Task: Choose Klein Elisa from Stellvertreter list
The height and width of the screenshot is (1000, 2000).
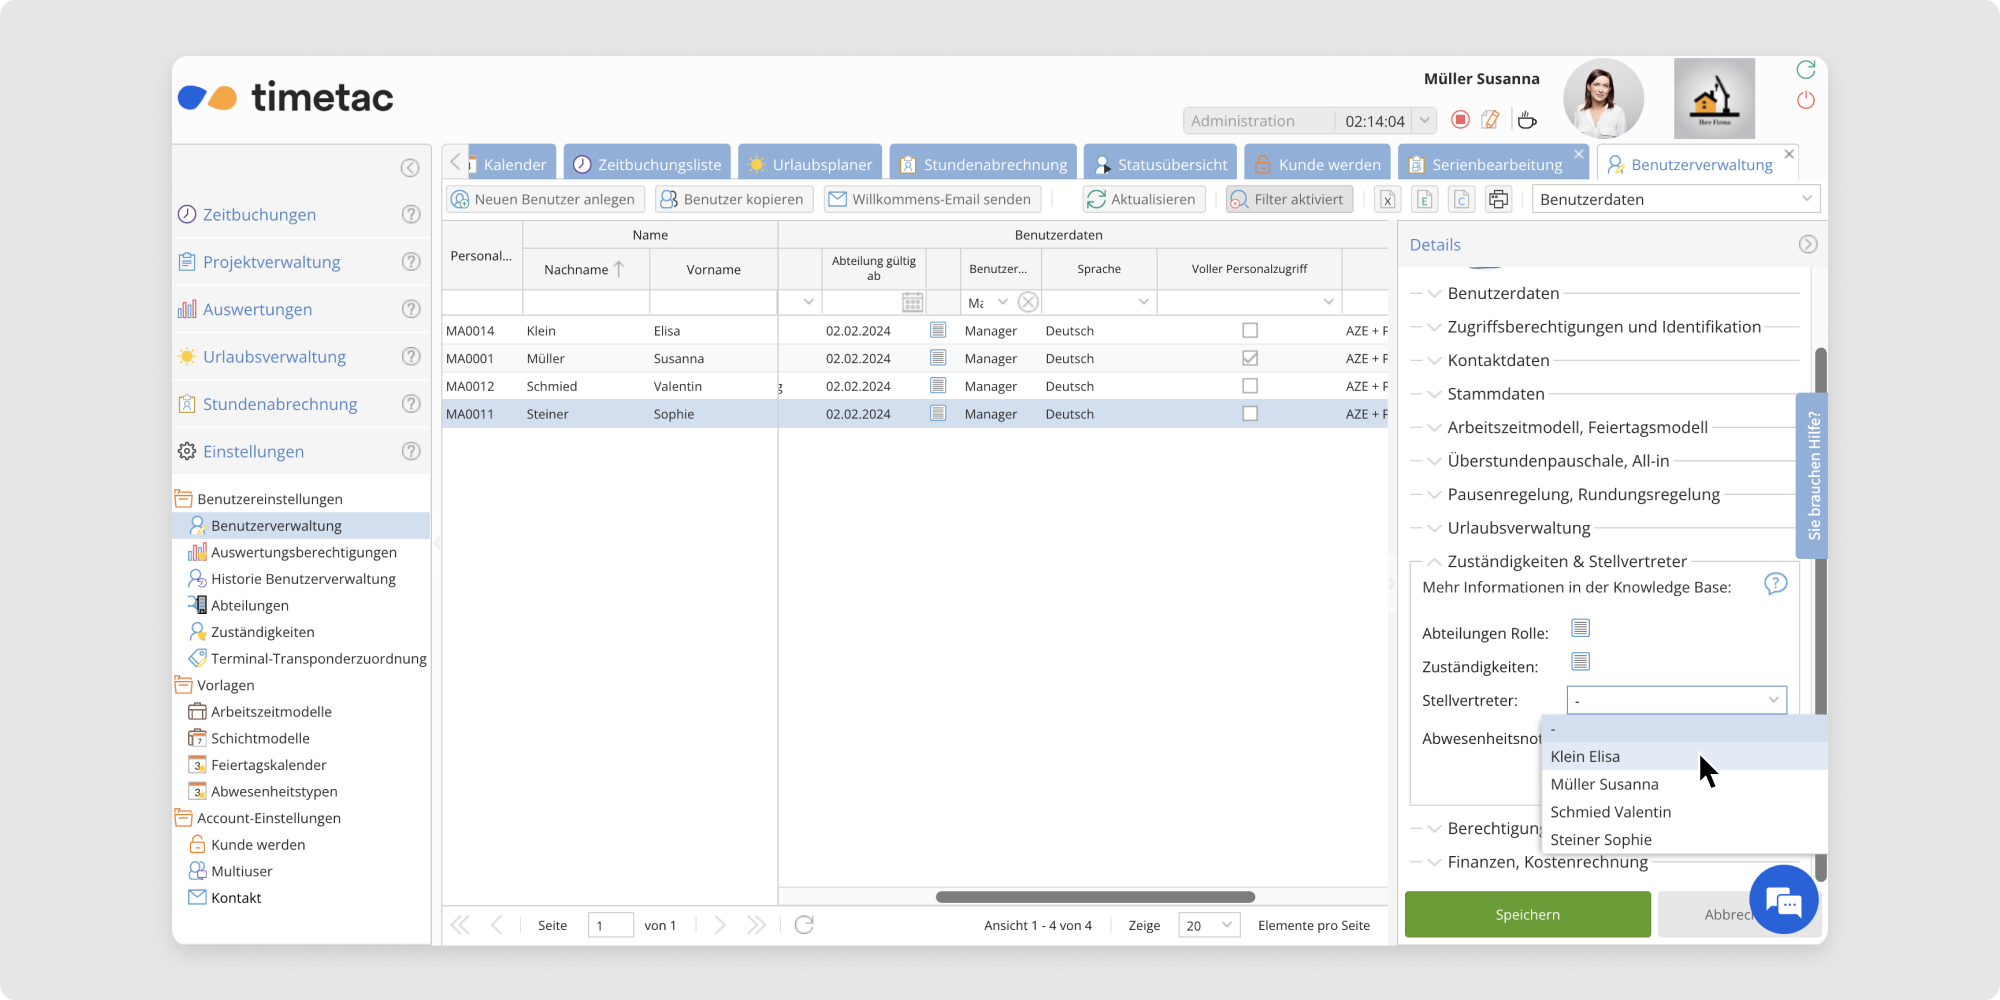Action: tap(1585, 757)
